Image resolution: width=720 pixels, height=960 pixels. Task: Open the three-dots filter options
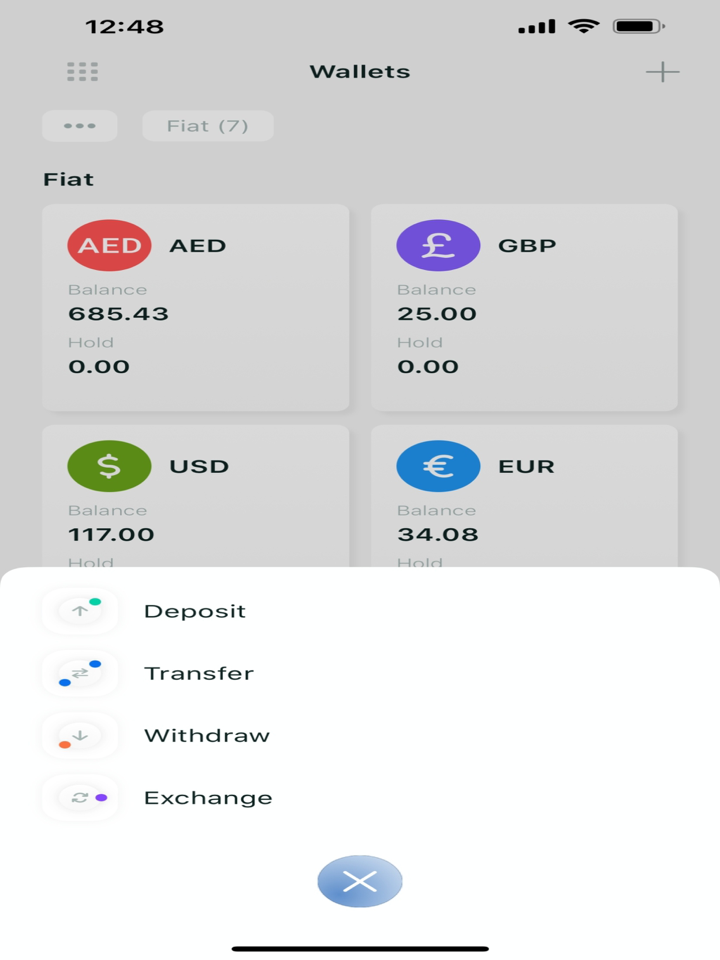(80, 126)
